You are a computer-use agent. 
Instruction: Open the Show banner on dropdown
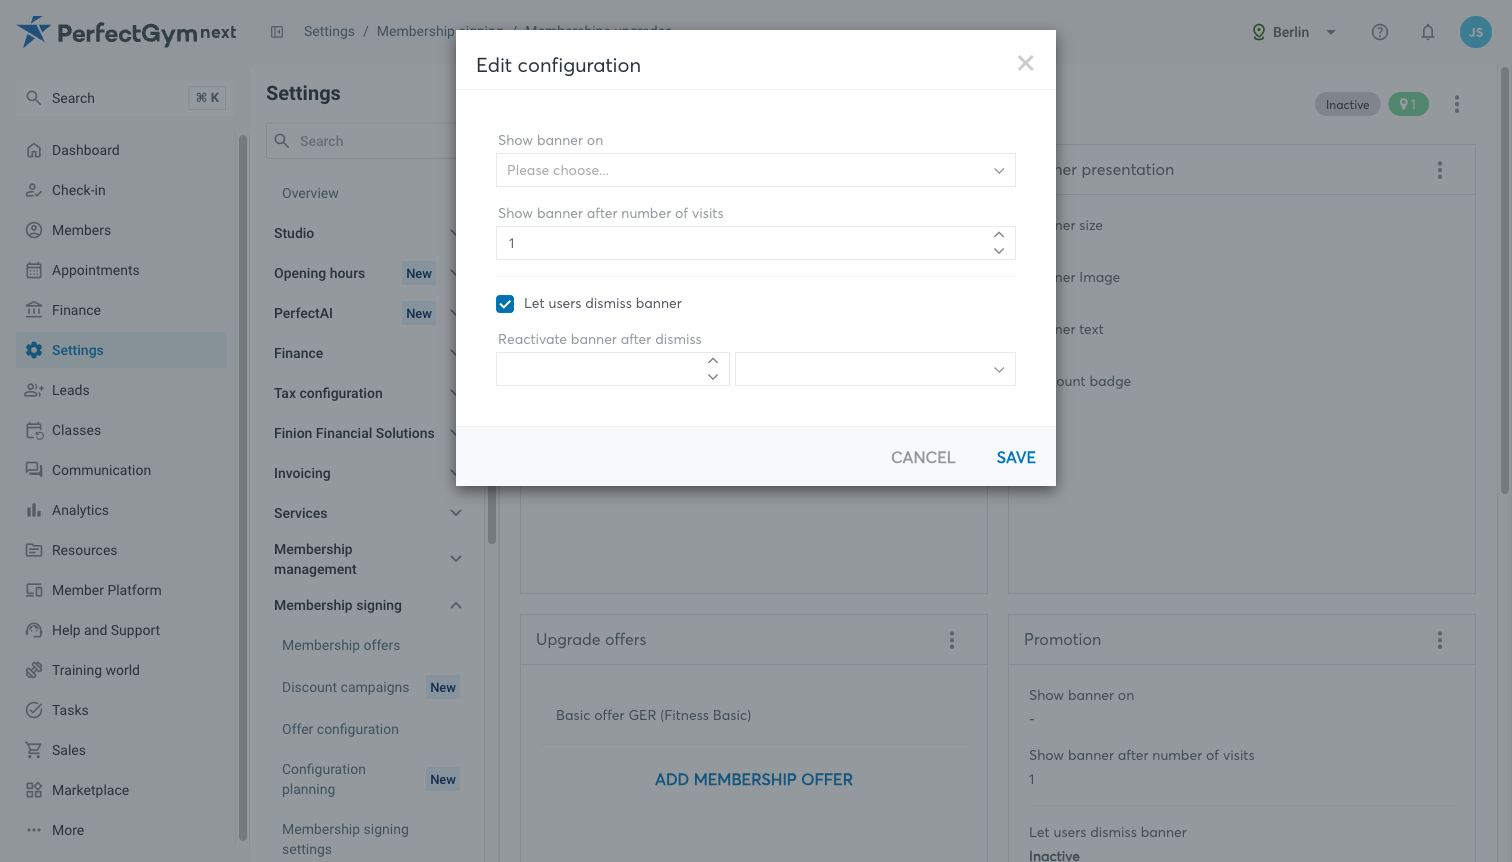pyautogui.click(x=756, y=170)
